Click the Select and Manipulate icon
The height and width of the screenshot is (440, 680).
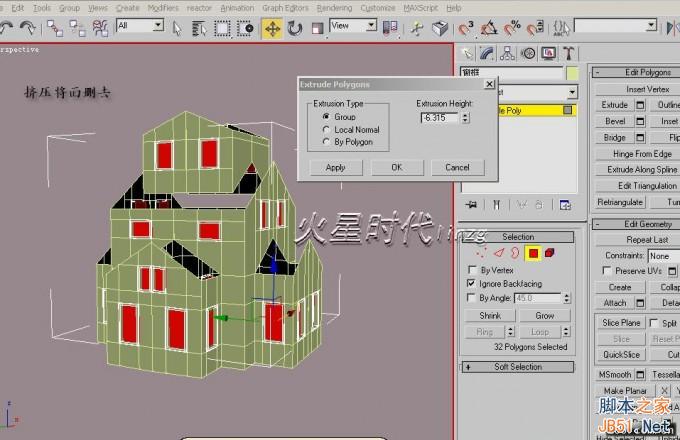417,29
